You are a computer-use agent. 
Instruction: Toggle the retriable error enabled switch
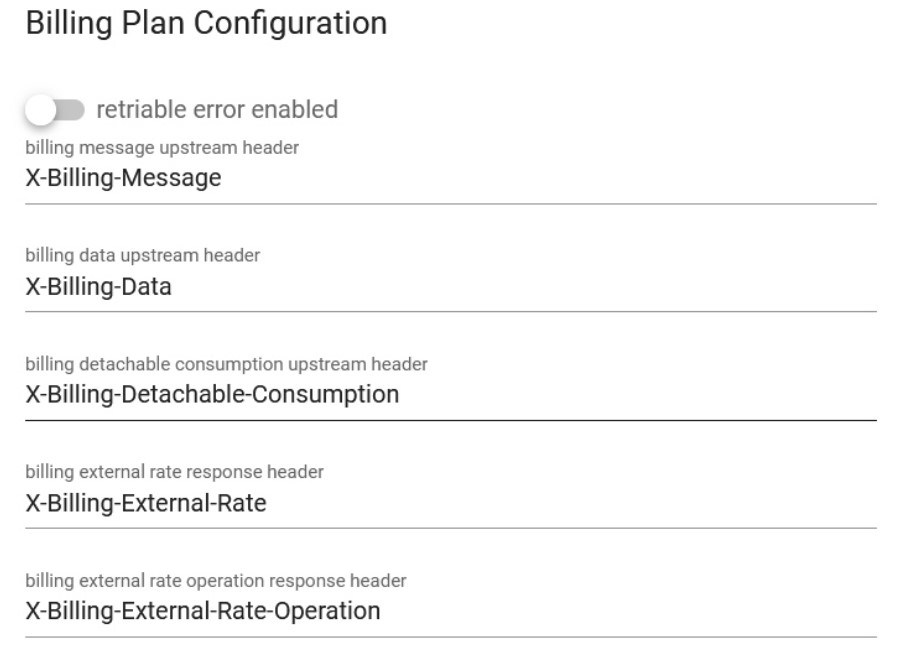pyautogui.click(x=56, y=110)
